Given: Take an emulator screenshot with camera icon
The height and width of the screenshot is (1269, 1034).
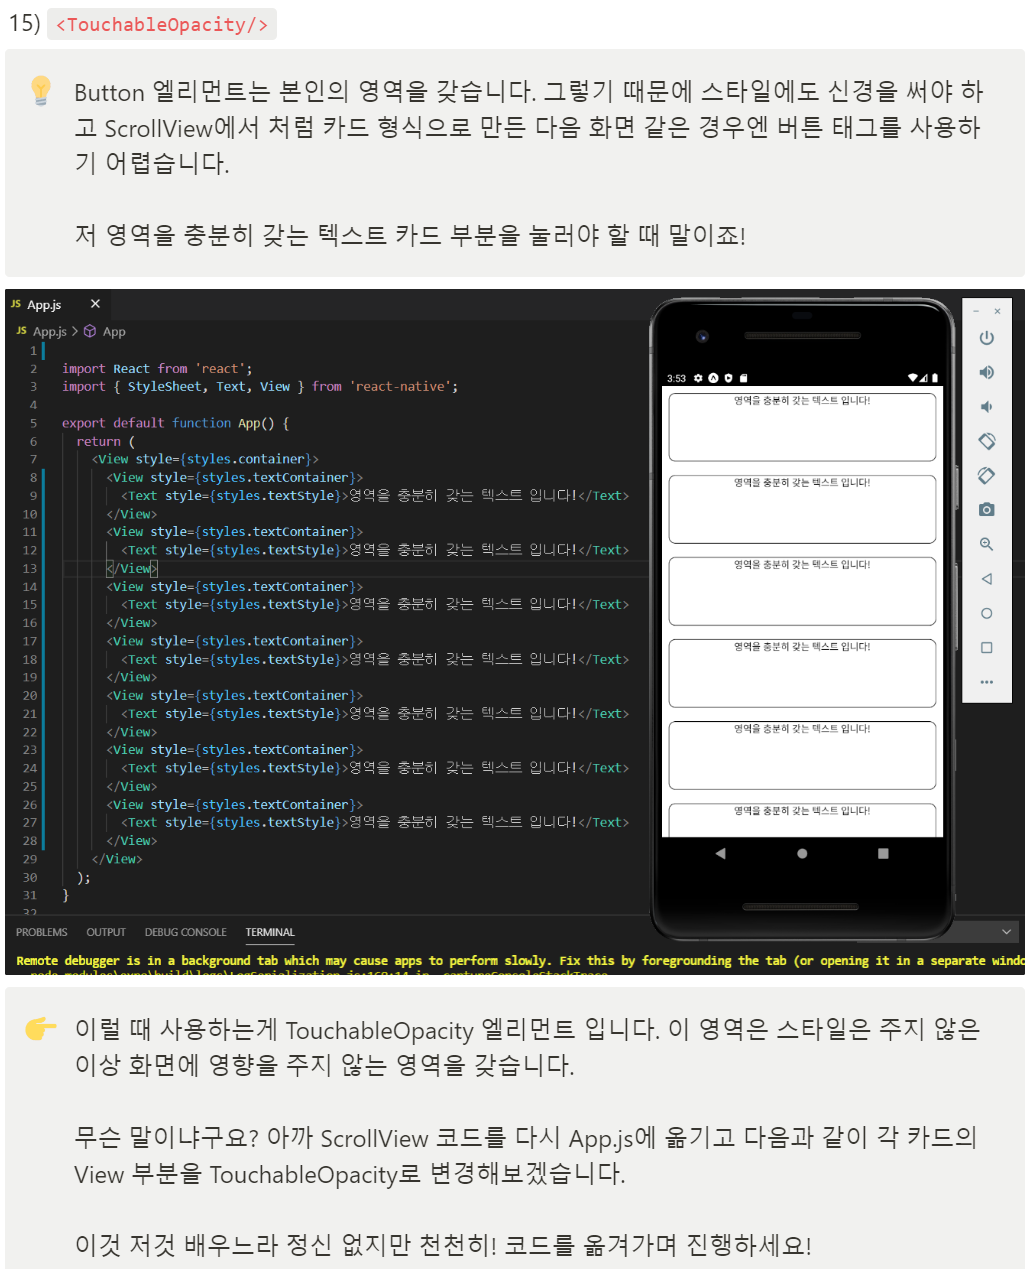Looking at the screenshot, I should tap(986, 509).
